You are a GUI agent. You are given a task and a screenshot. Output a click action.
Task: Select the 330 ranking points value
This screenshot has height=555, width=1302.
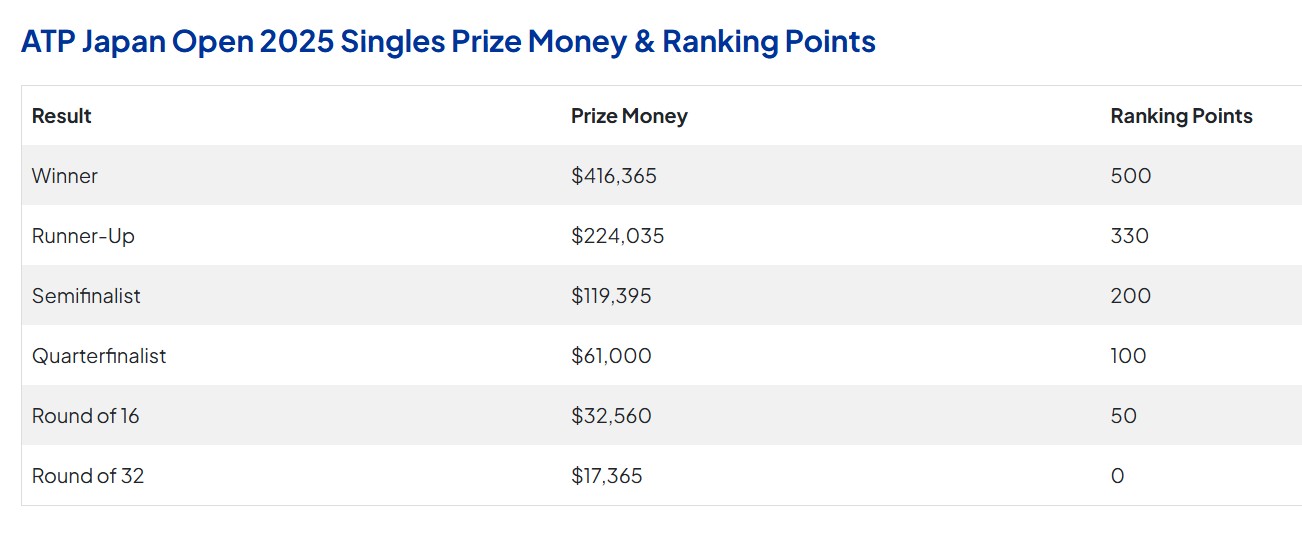1130,236
